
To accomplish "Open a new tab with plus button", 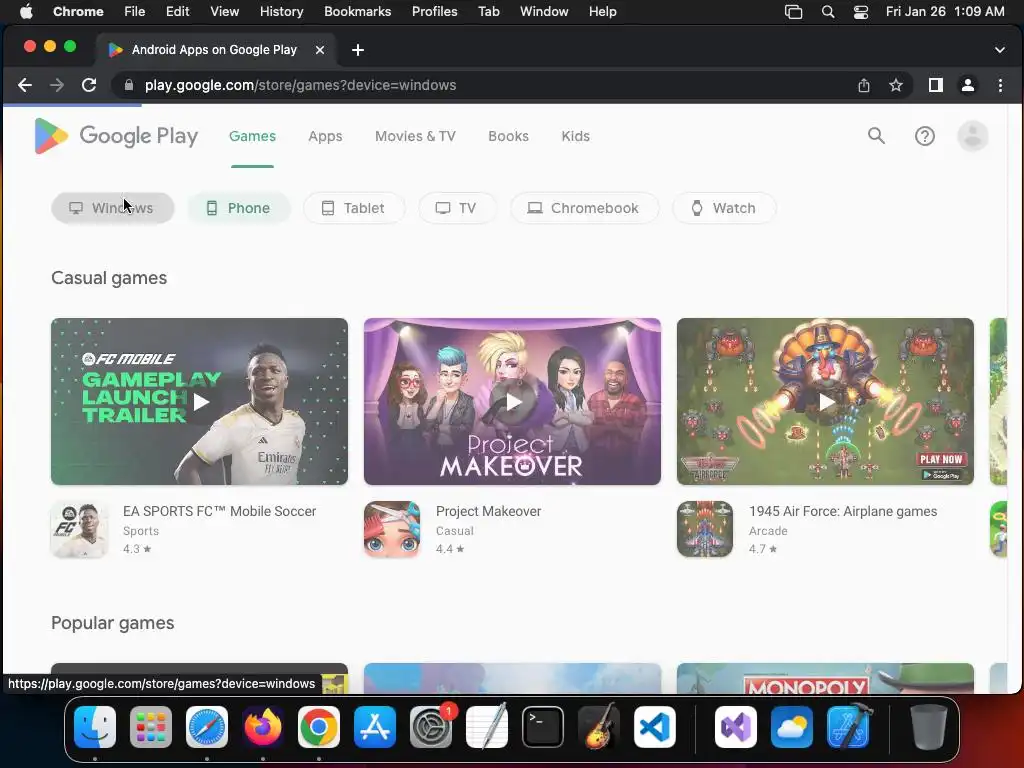I will click(357, 50).
